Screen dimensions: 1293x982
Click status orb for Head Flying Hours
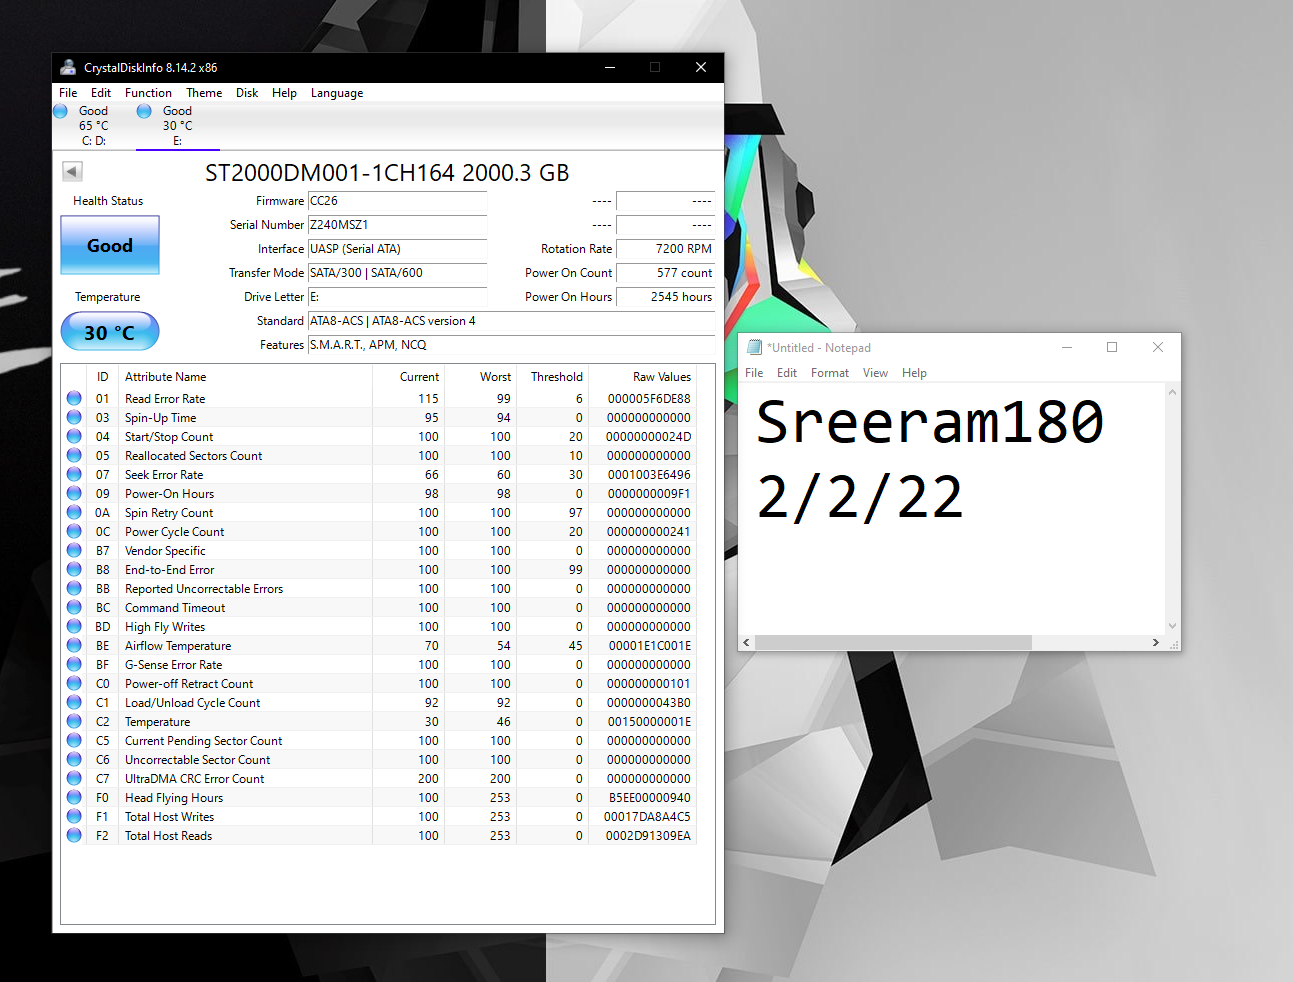tap(74, 797)
